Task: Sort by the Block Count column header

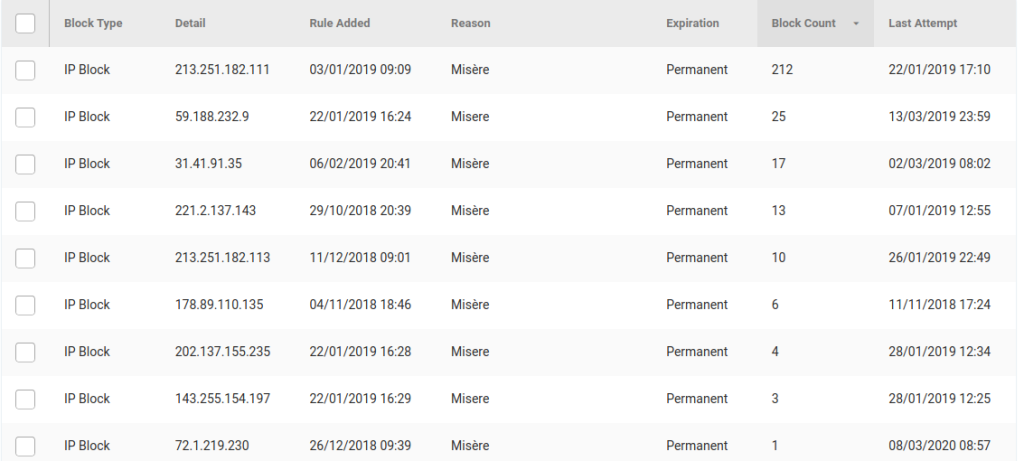Action: click(x=803, y=23)
